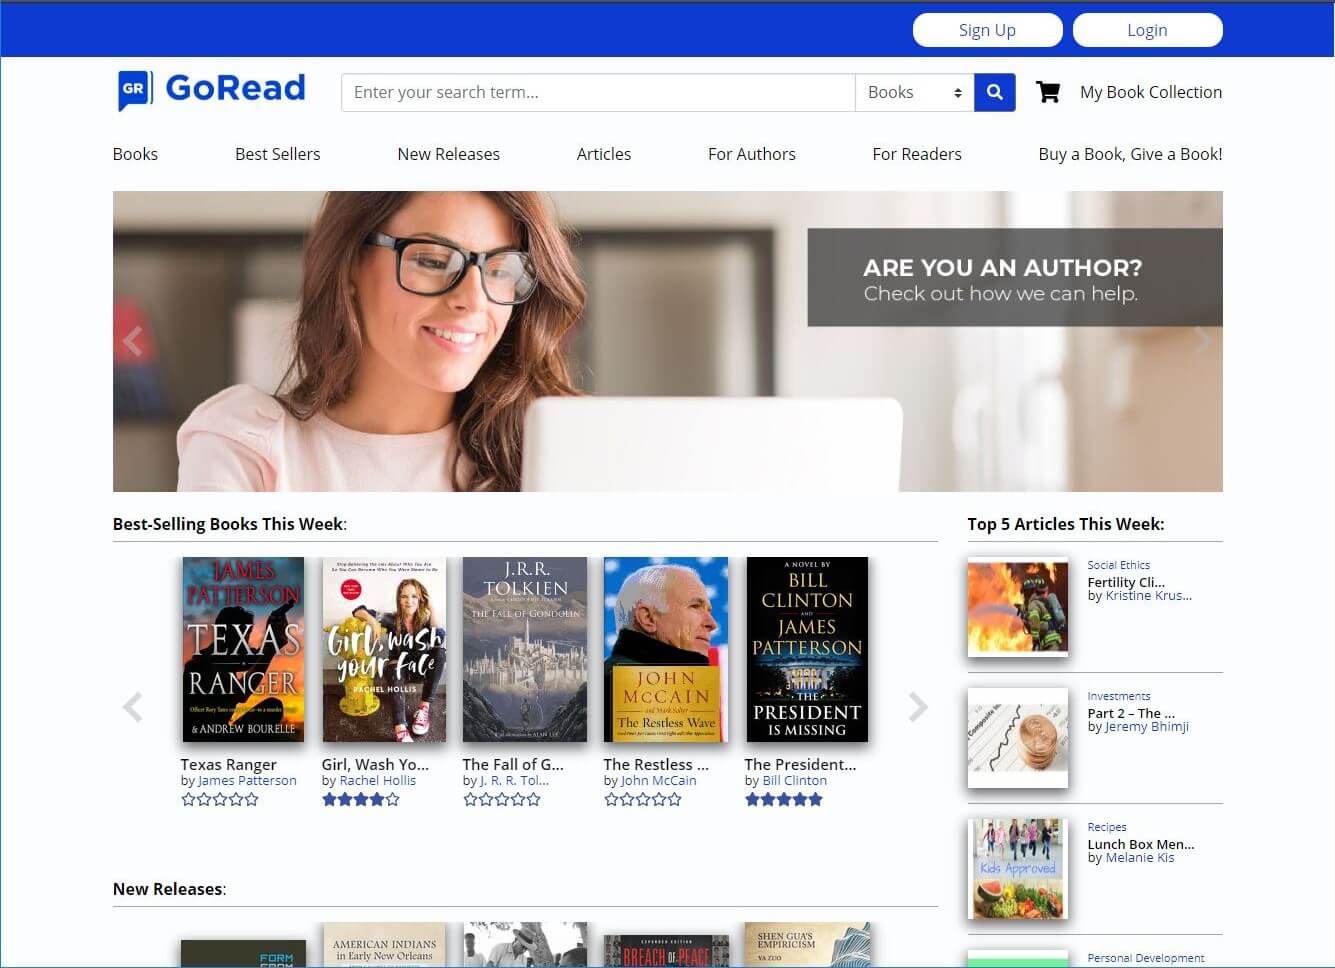This screenshot has width=1335, height=968.
Task: Open the Personal Development category link
Action: tap(1146, 958)
